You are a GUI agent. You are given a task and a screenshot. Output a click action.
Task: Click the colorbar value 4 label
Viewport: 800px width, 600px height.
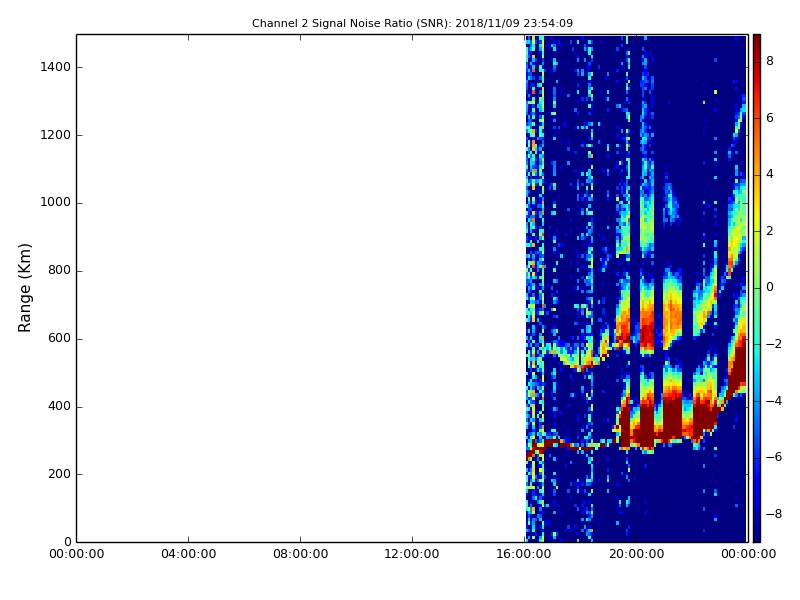770,174
